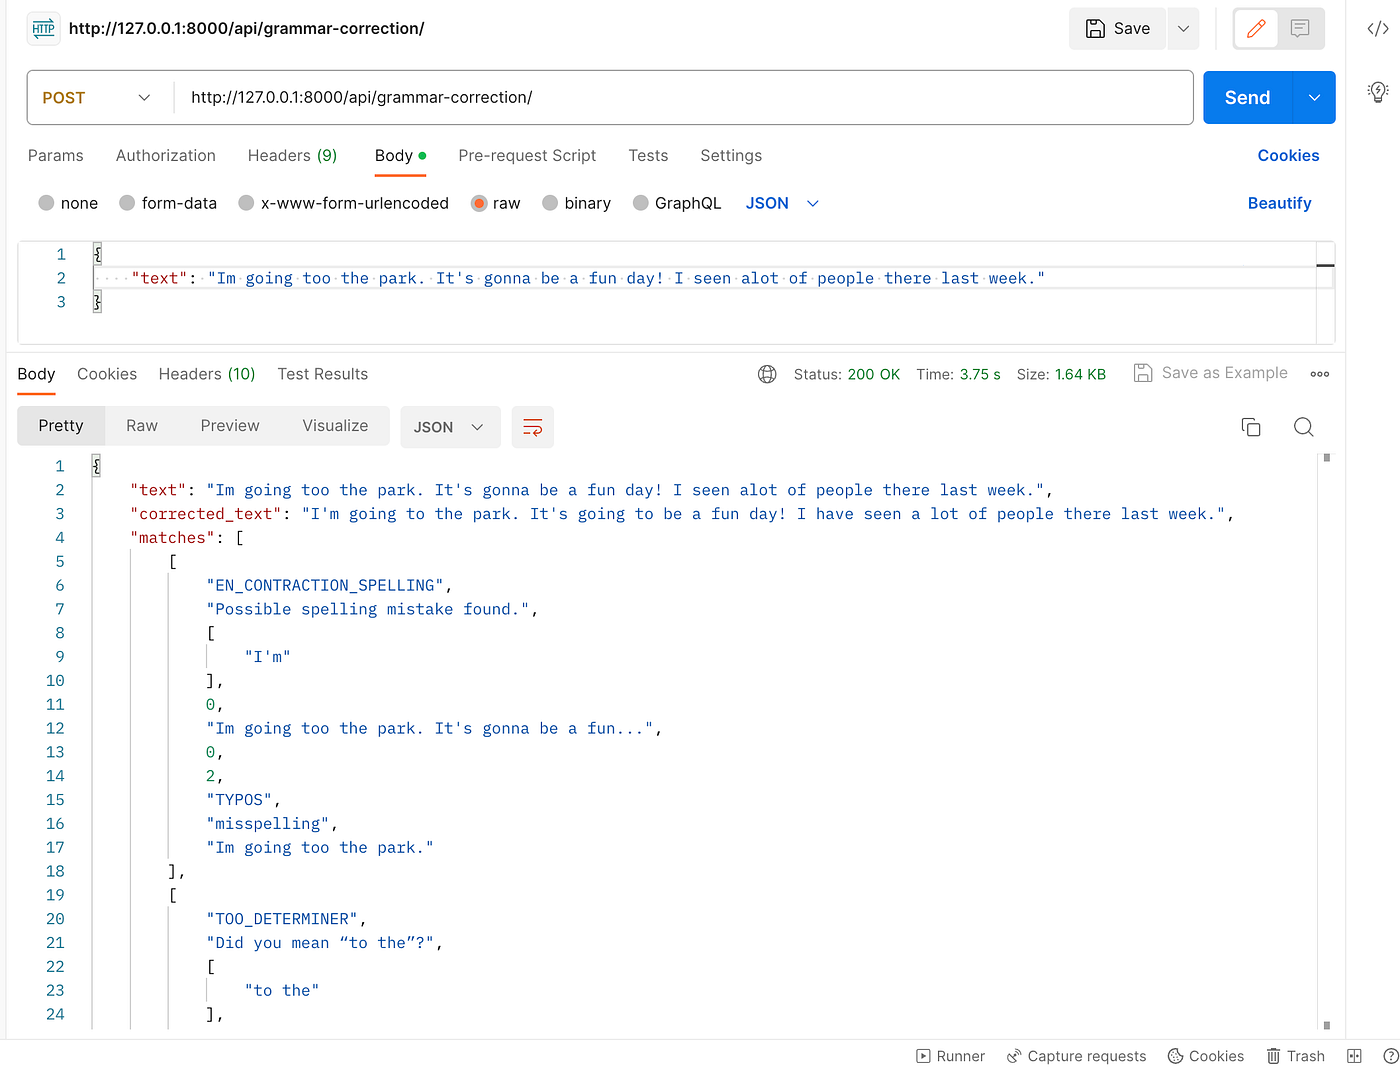
Task: Click the request URL input field
Action: (684, 98)
